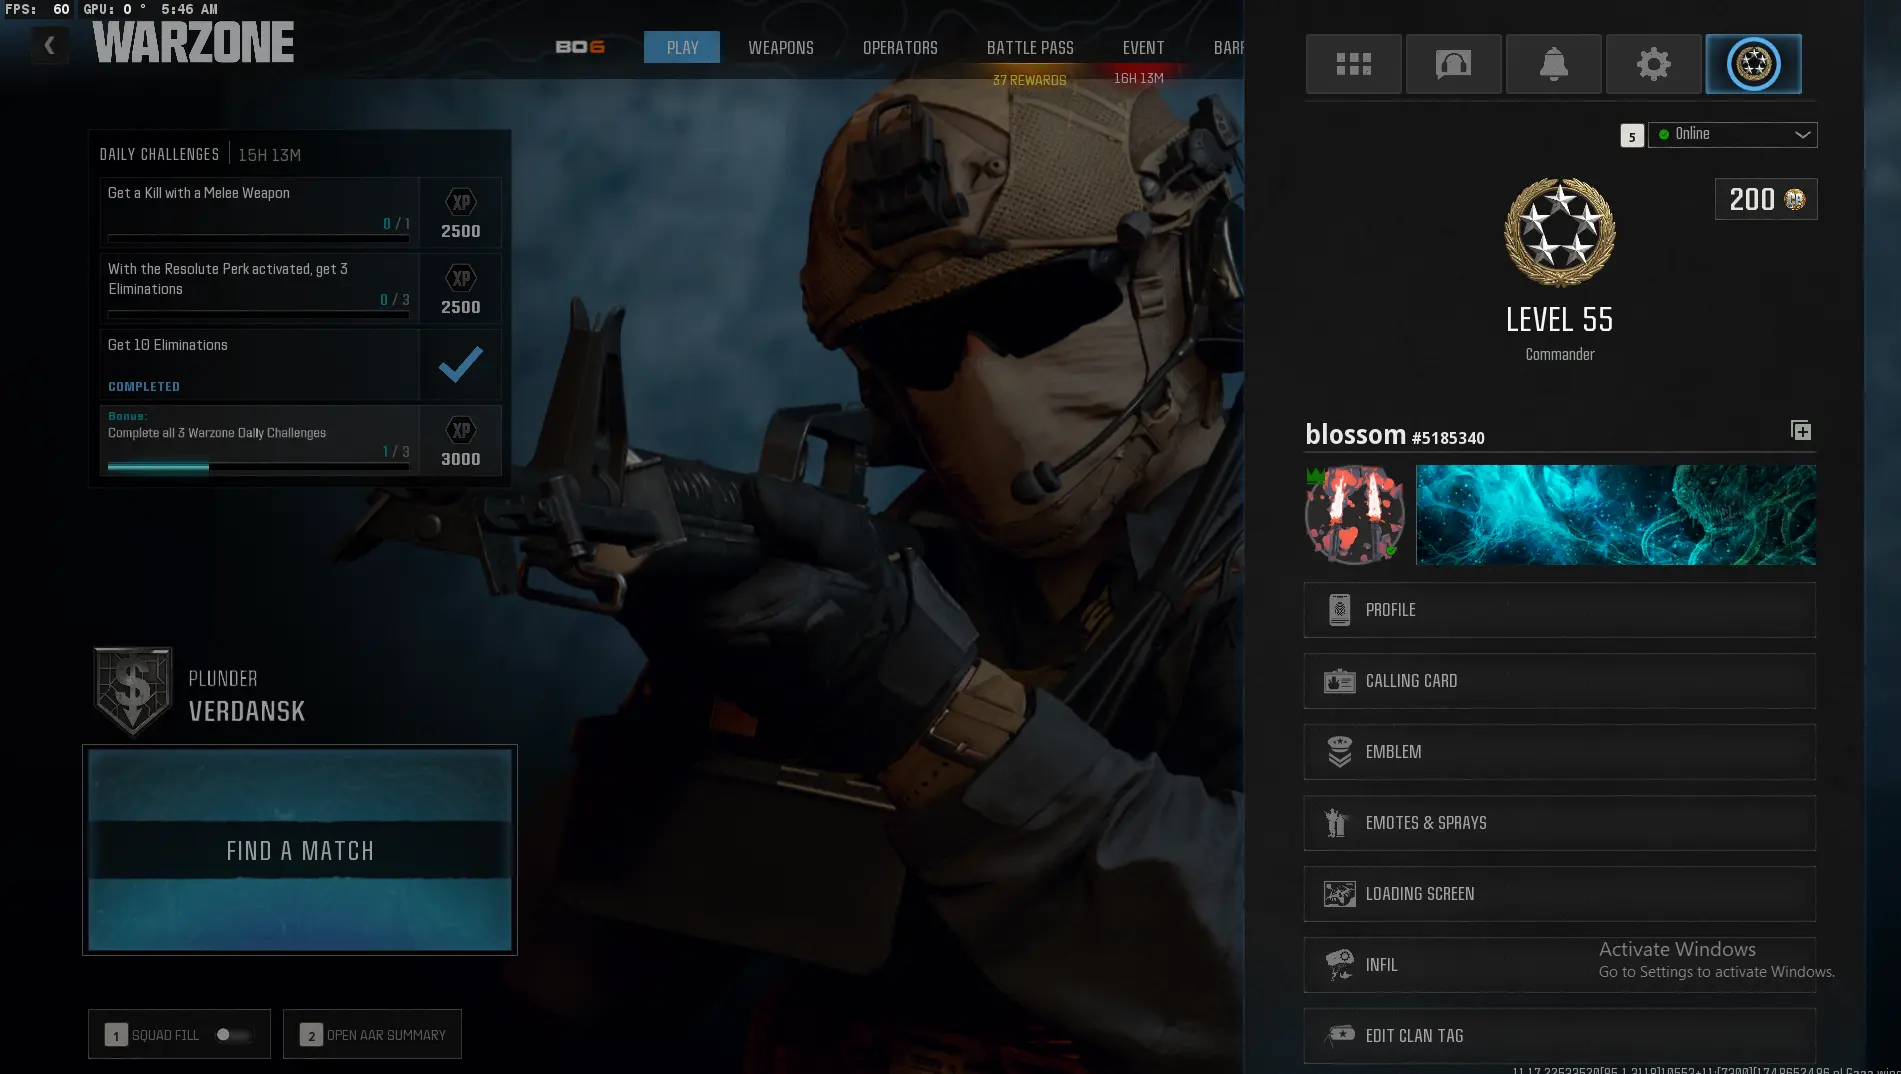Click the Emblem chevron badge icon
This screenshot has width=1901, height=1074.
(1339, 752)
